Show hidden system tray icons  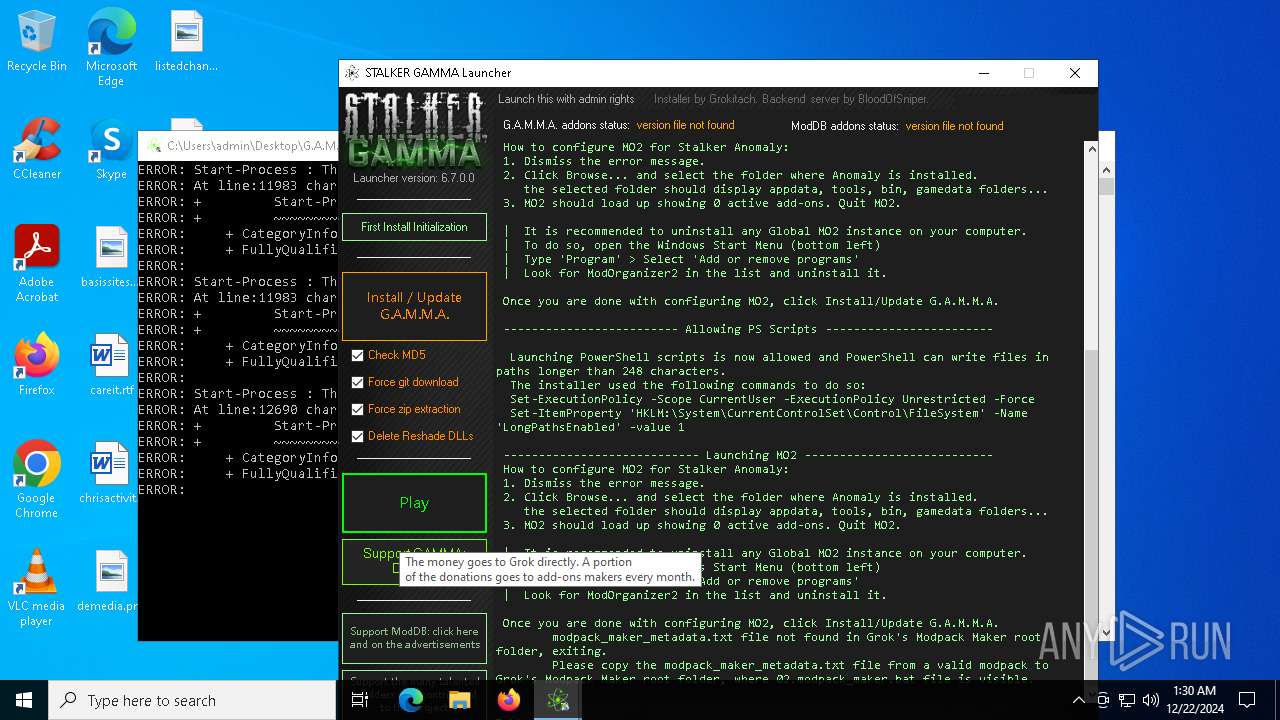(1078, 700)
